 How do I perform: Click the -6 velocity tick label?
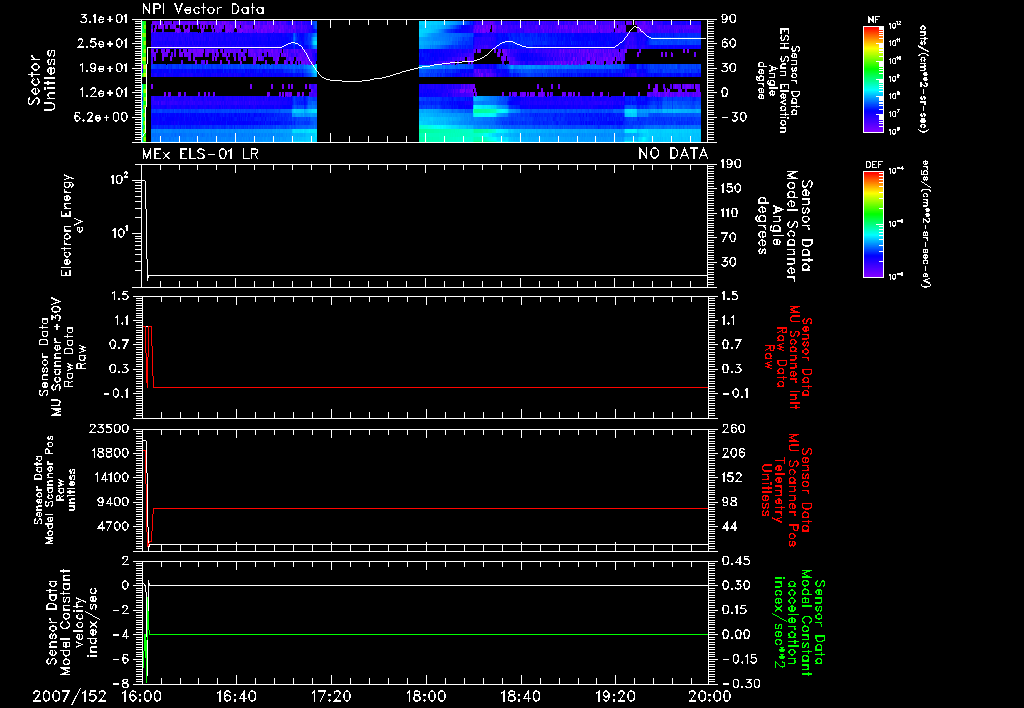(x=121, y=659)
